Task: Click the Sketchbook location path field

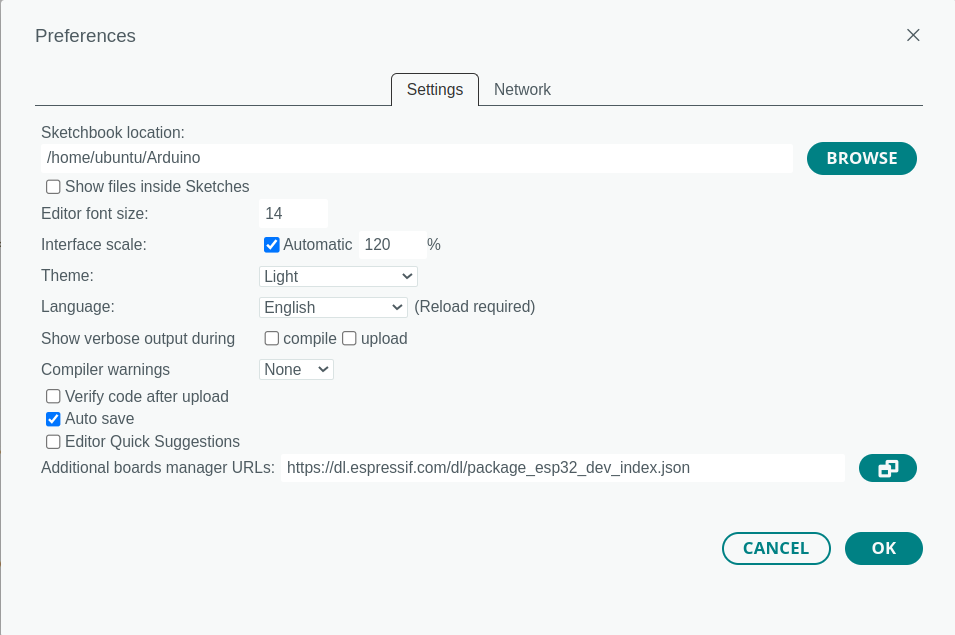Action: click(417, 158)
